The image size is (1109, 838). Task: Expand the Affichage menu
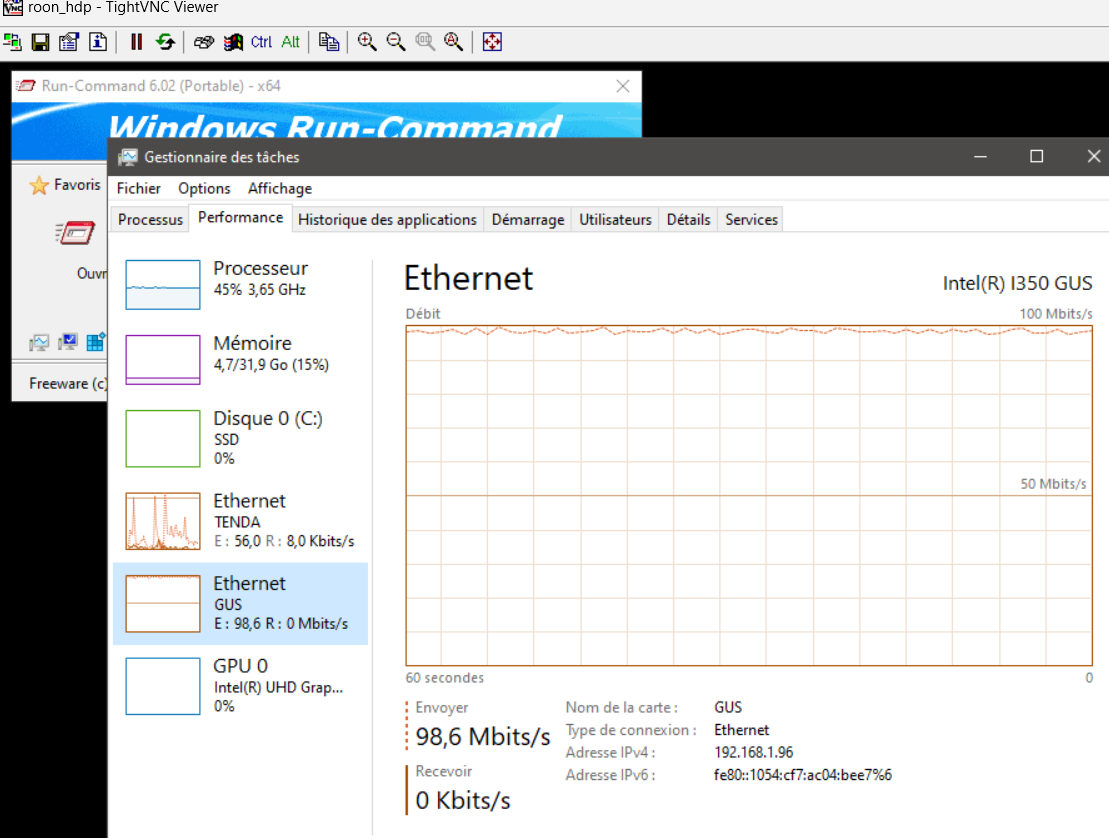coord(280,188)
